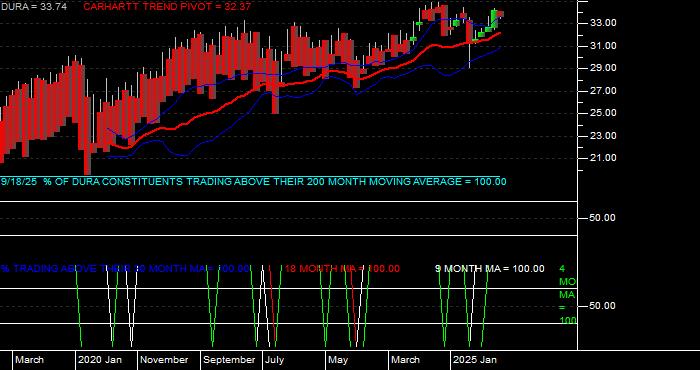Viewport: 700px width, 370px height.
Task: Click the green 4 MO MA = 100 label
Action: 567,295
